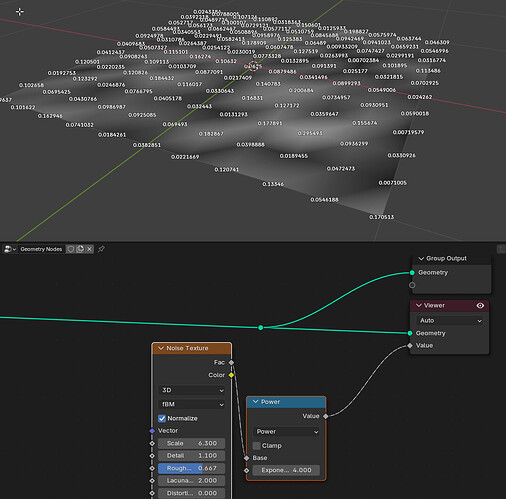Click the Lacunarity input socket

click(152, 481)
